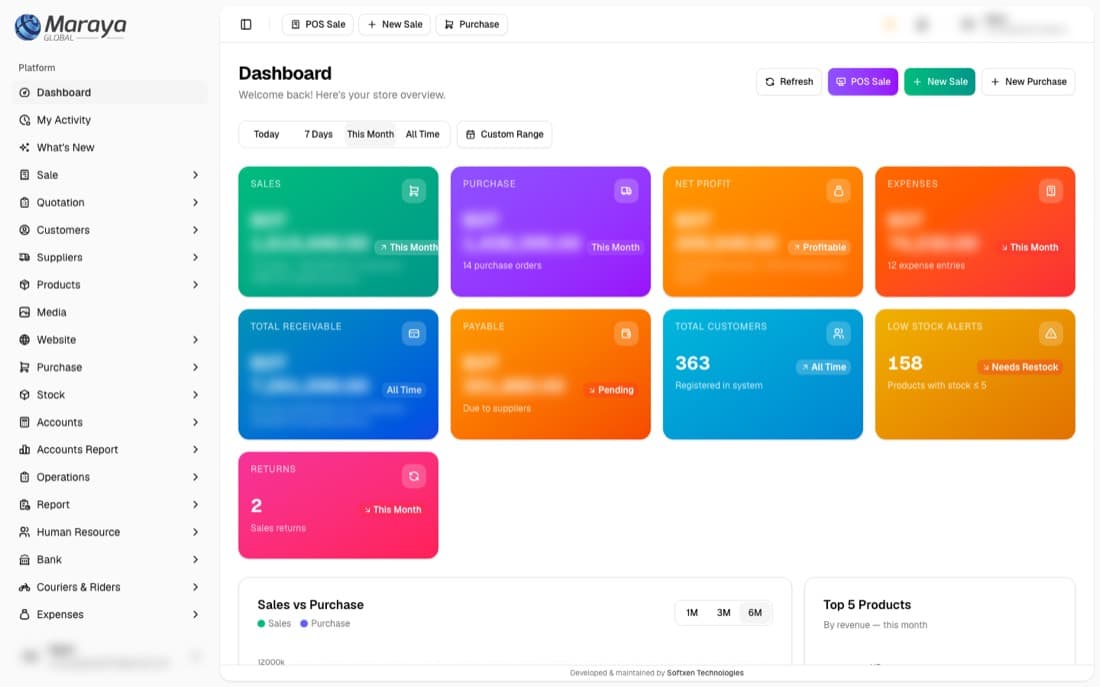Click the Products box icon in sidebar
The height and width of the screenshot is (687, 1100).
click(25, 285)
